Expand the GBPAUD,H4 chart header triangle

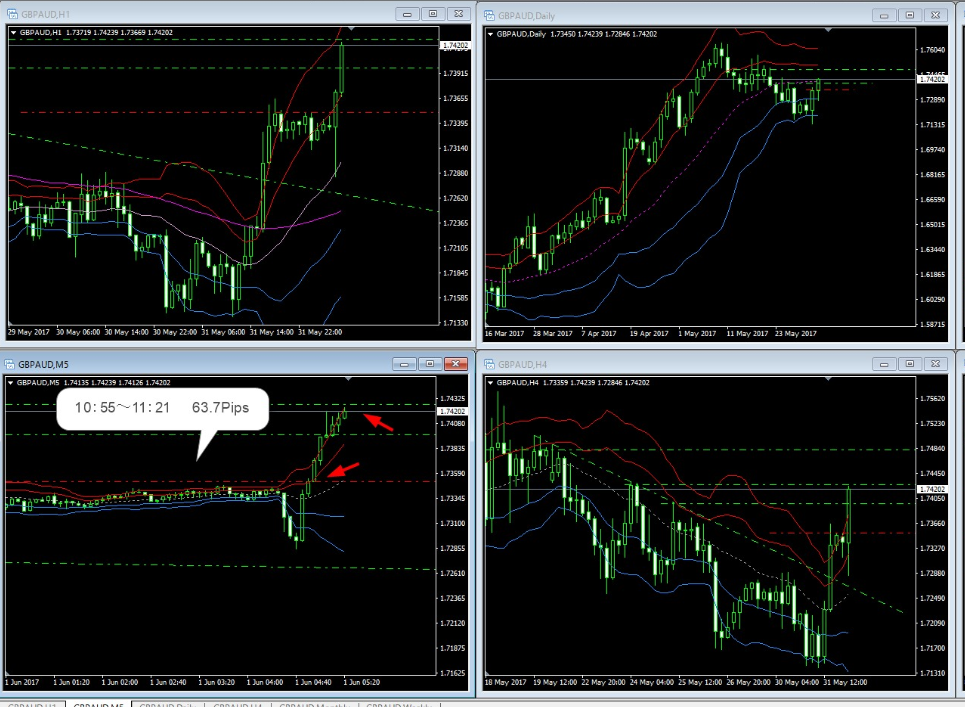click(x=490, y=383)
